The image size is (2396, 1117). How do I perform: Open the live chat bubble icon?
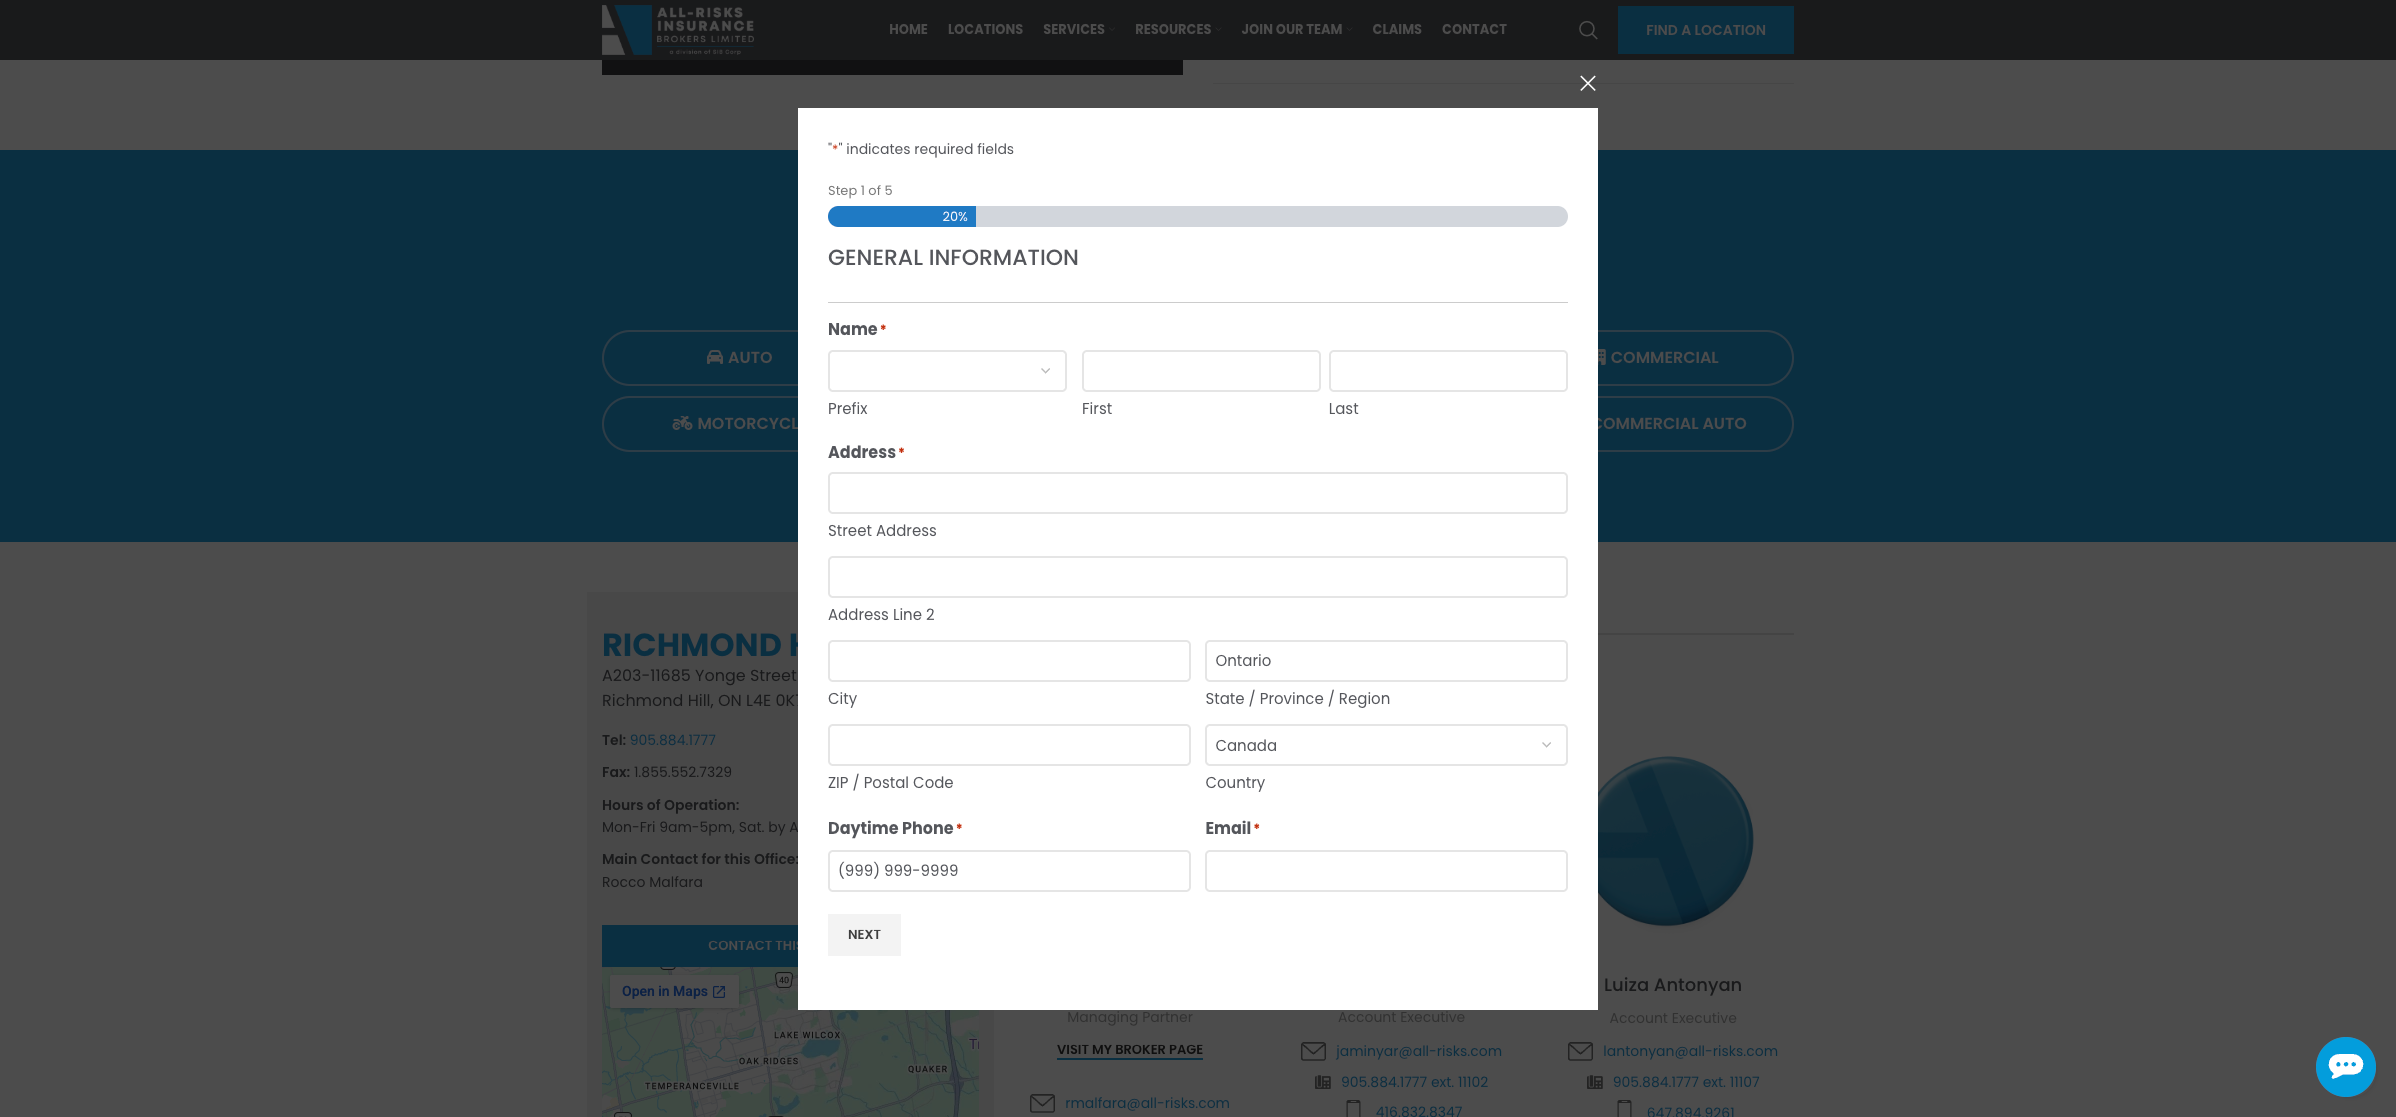tap(2345, 1066)
